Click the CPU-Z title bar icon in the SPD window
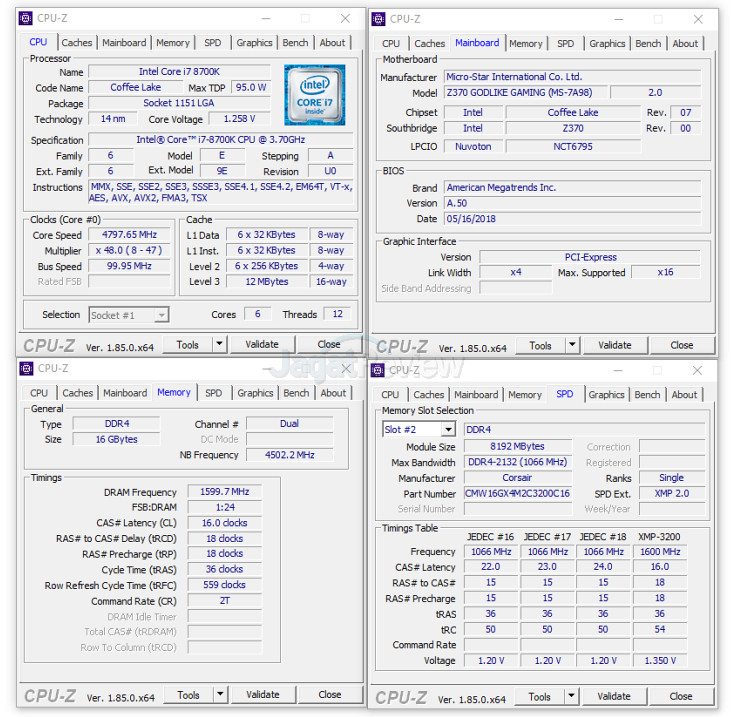 pyautogui.click(x=380, y=370)
